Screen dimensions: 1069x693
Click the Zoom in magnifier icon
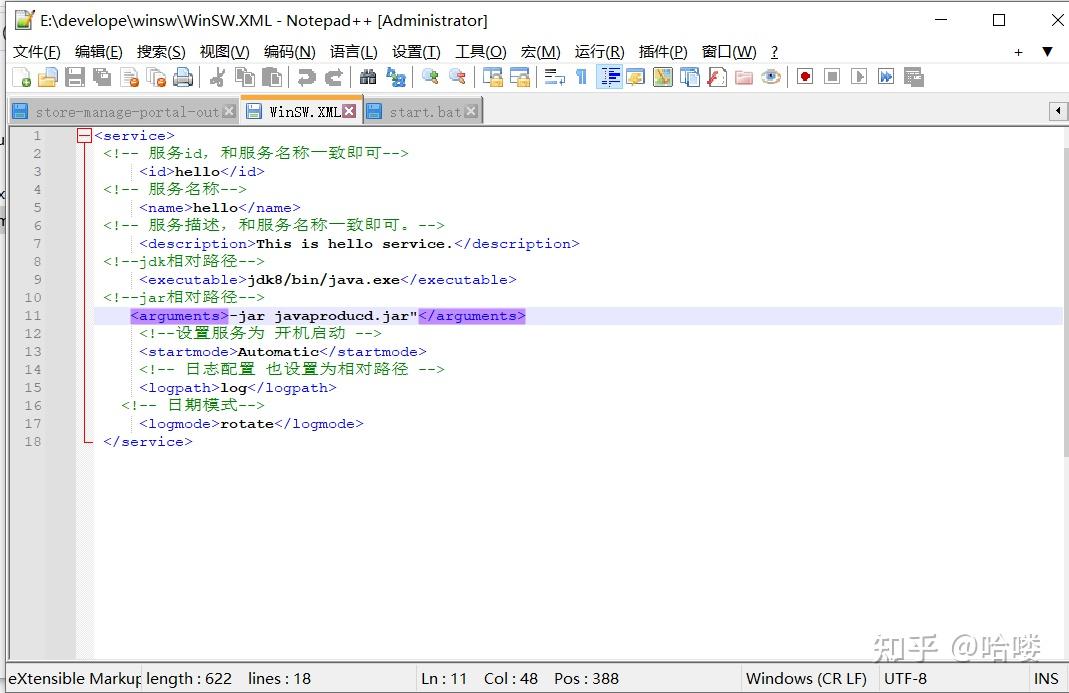coord(430,77)
